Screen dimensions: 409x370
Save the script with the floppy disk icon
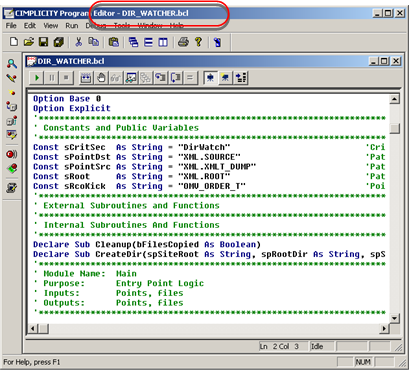tap(43, 42)
